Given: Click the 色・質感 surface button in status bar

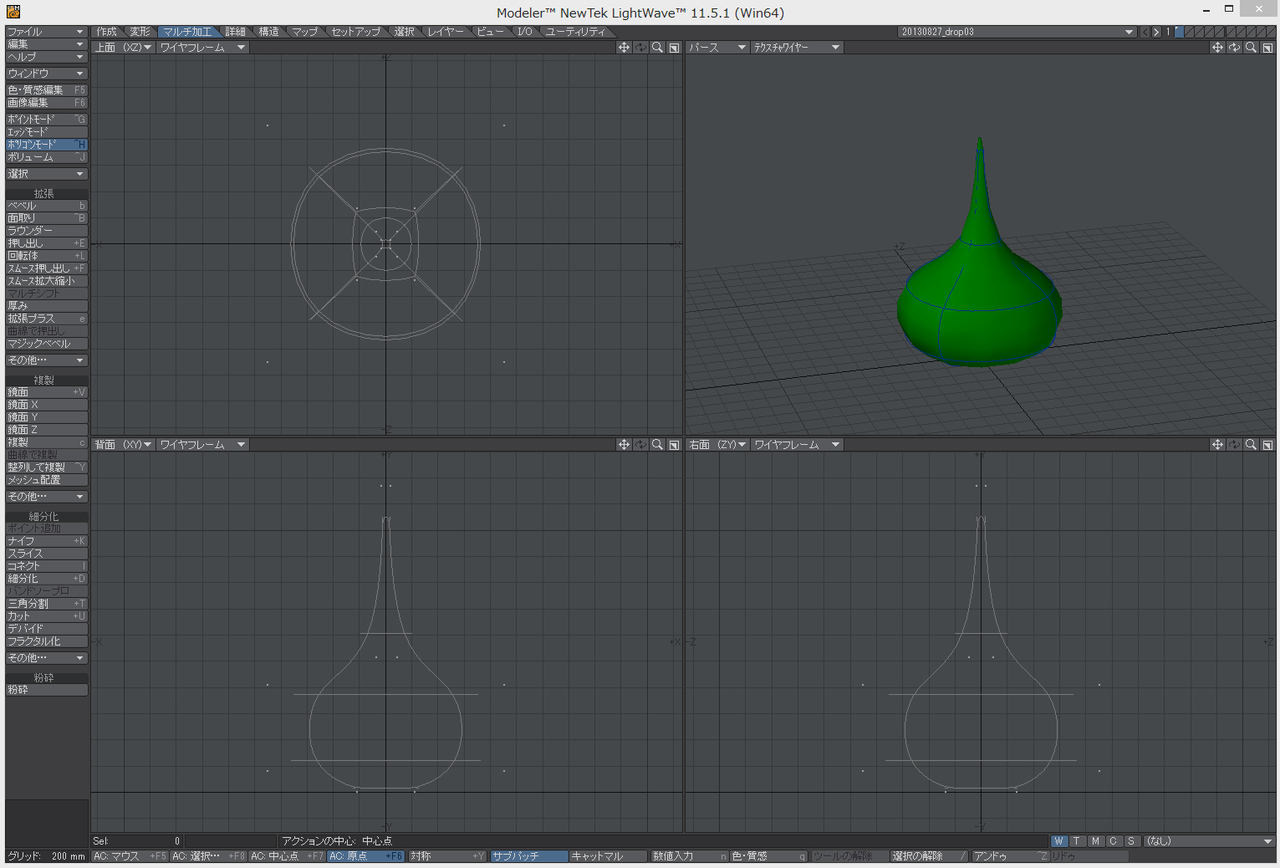Looking at the screenshot, I should pos(768,857).
